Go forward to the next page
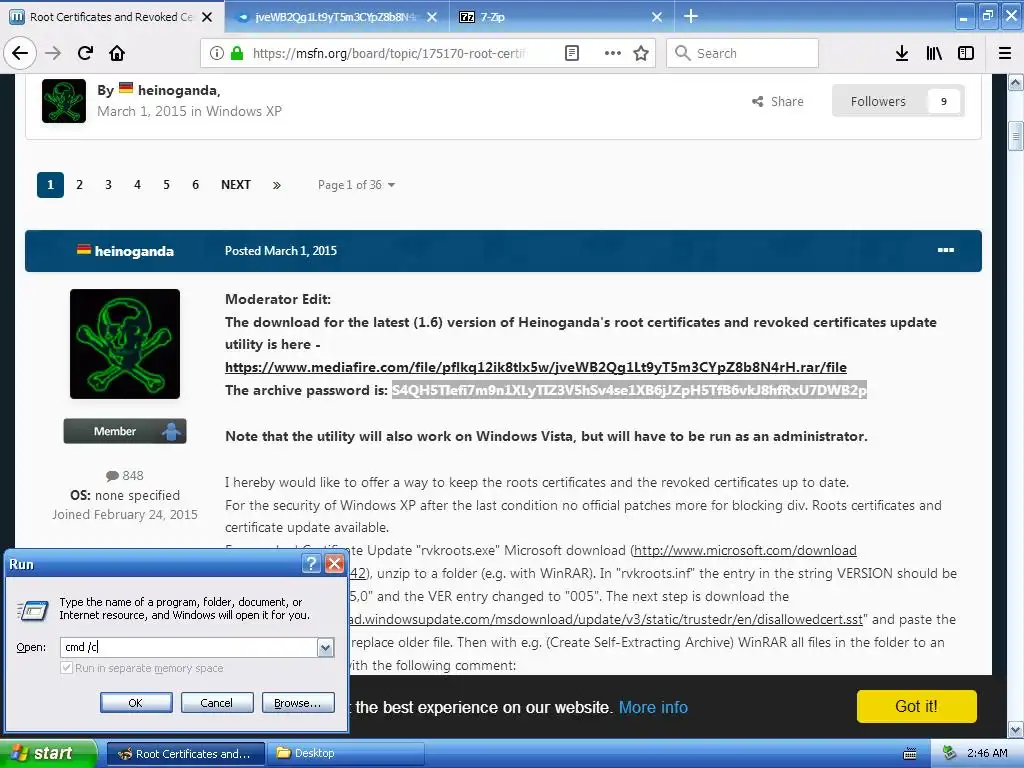 click(53, 53)
